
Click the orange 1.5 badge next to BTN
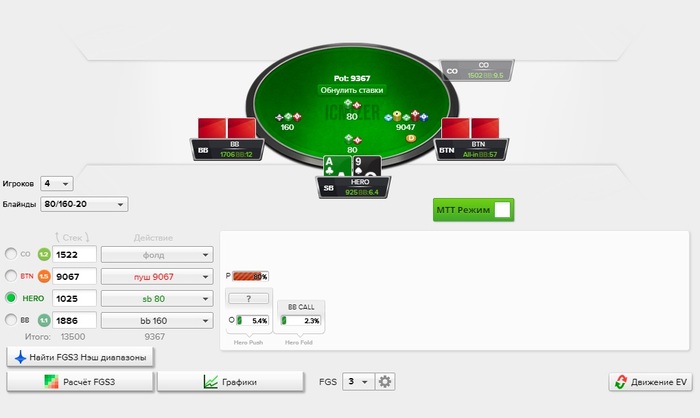[44, 276]
